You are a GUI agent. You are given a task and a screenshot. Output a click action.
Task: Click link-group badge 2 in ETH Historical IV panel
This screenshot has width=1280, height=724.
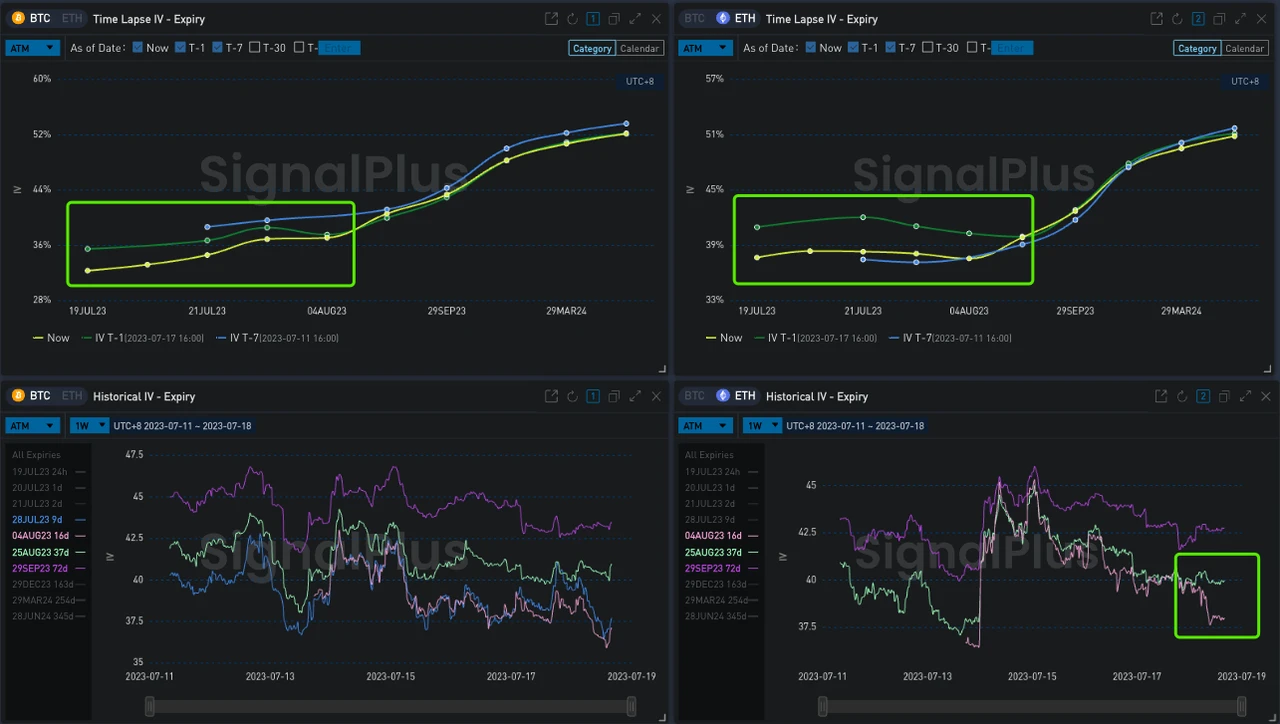click(x=1203, y=397)
